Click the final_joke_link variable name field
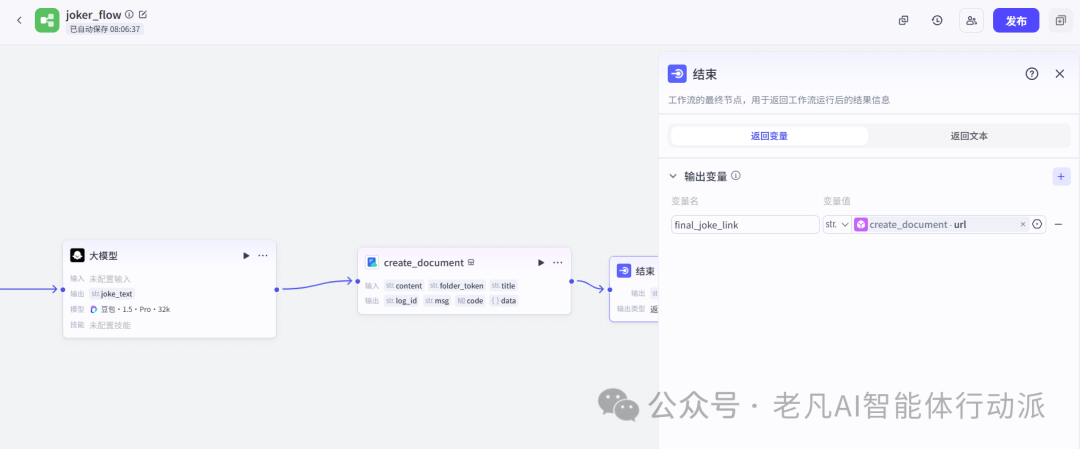 (745, 224)
